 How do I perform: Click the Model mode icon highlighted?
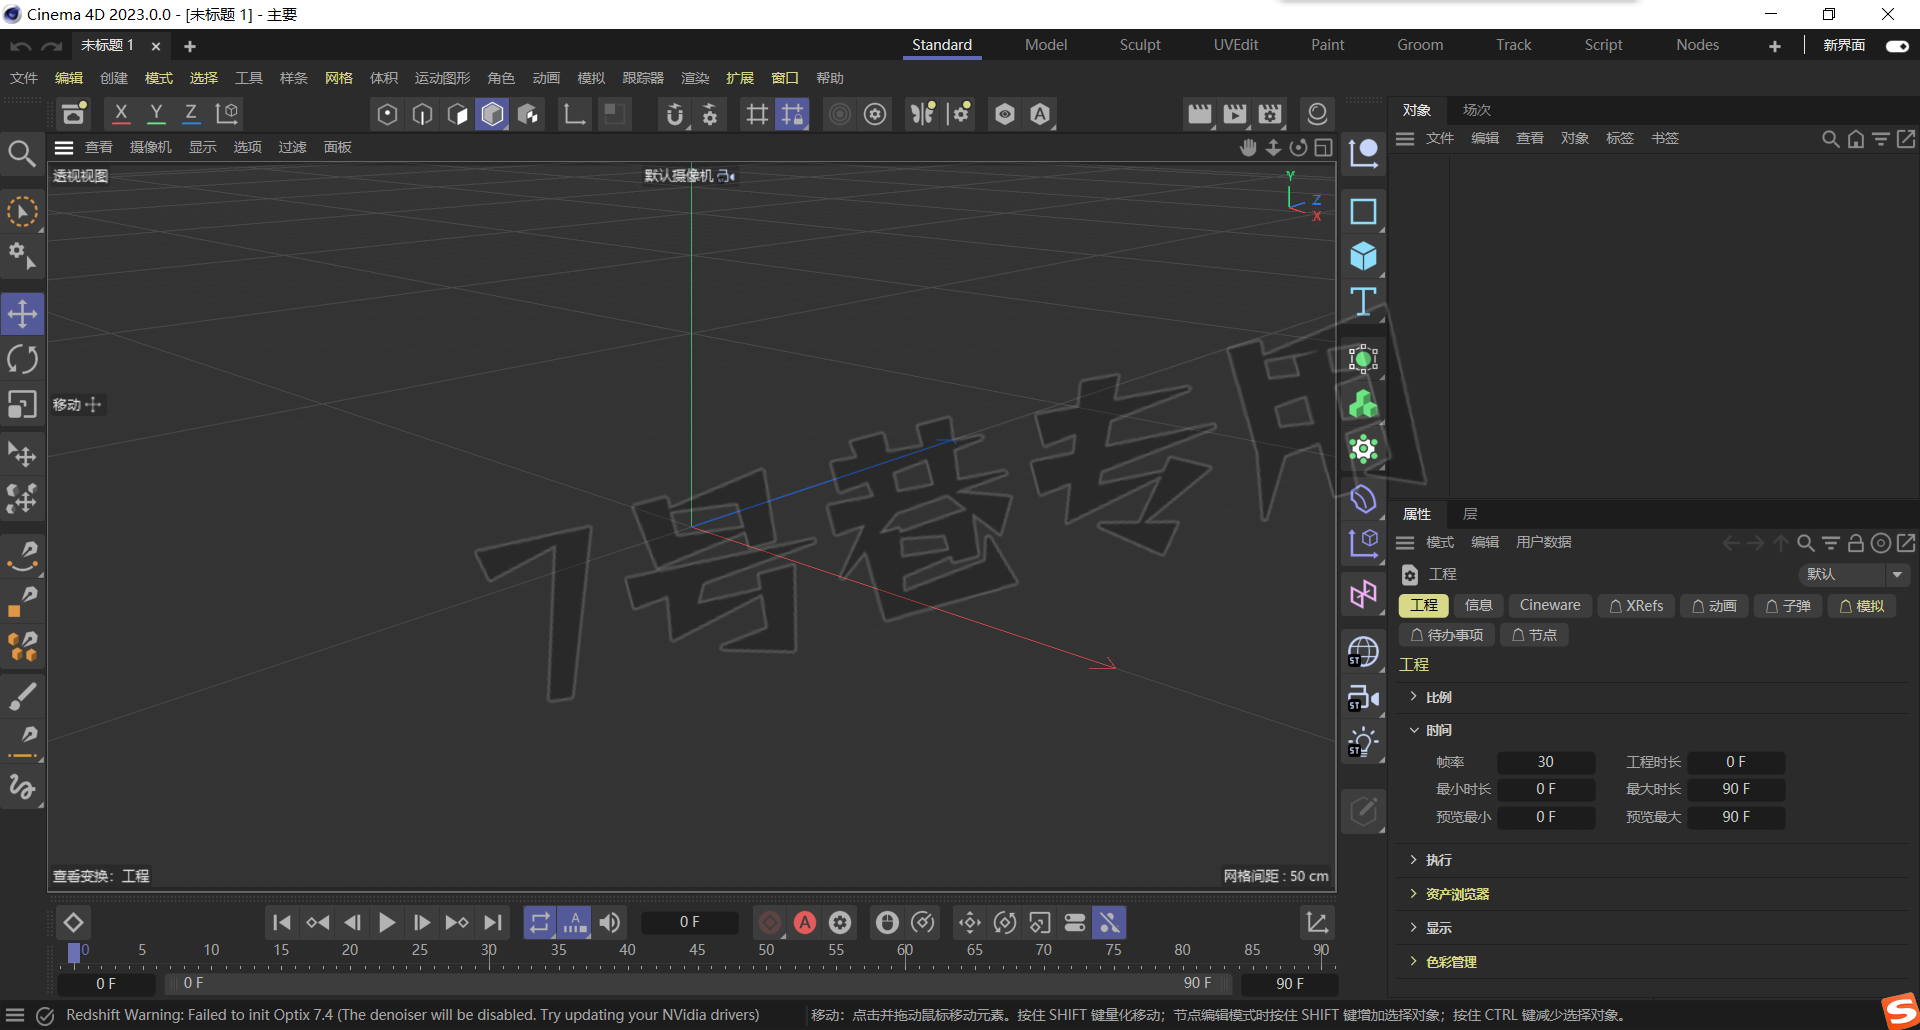coord(492,114)
